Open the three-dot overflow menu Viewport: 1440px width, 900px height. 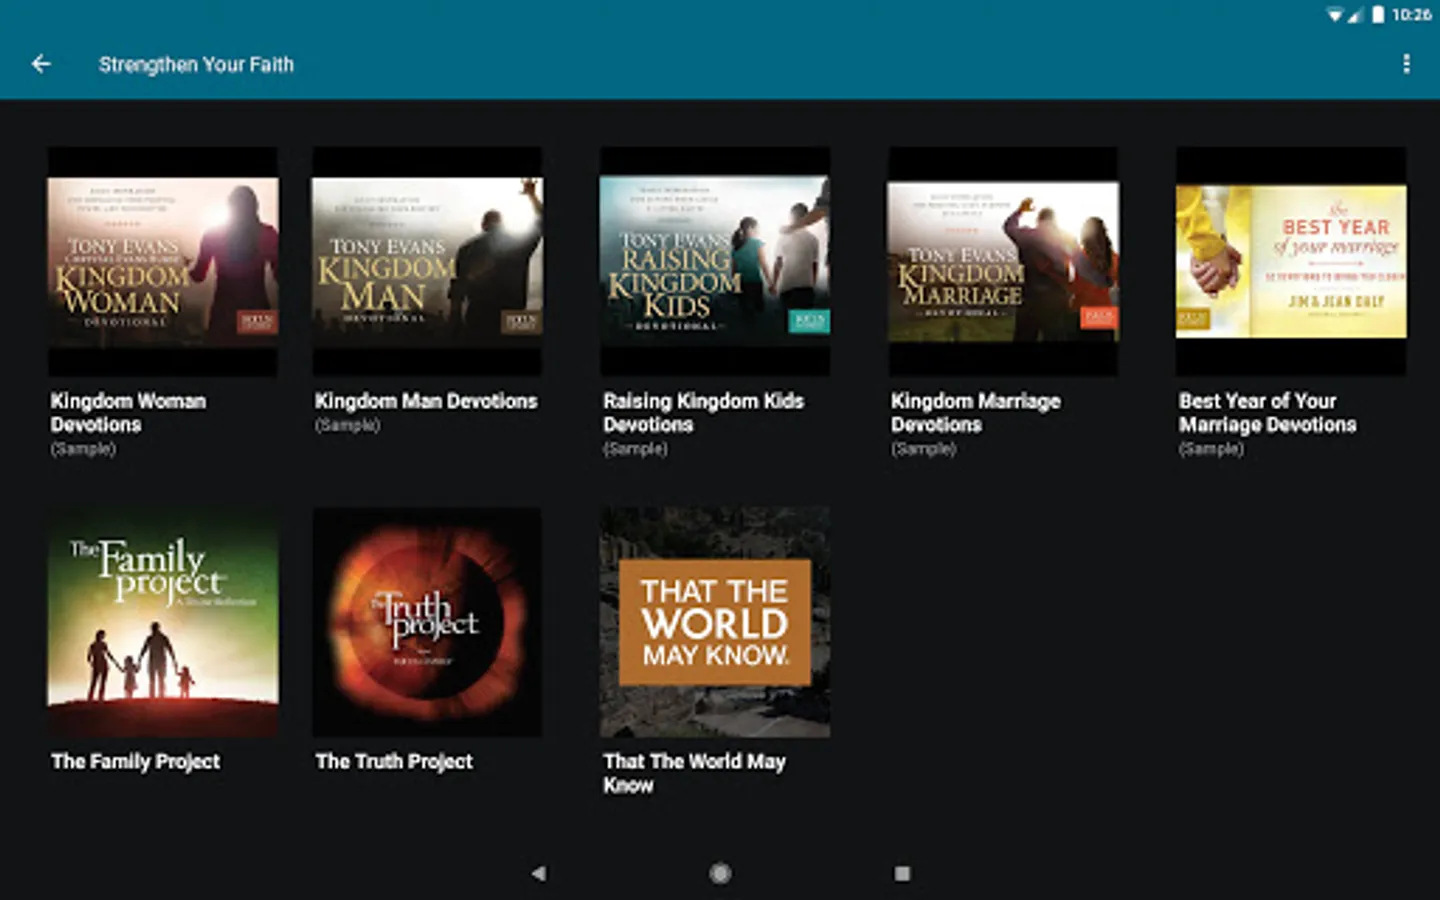pyautogui.click(x=1406, y=64)
